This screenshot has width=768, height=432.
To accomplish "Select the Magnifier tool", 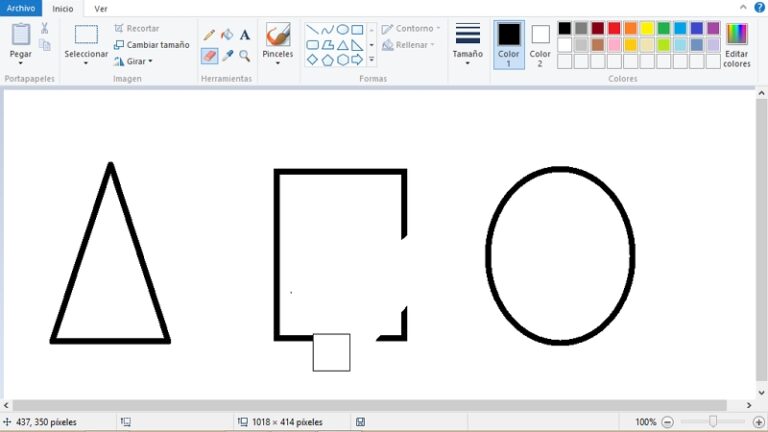I will tap(245, 56).
